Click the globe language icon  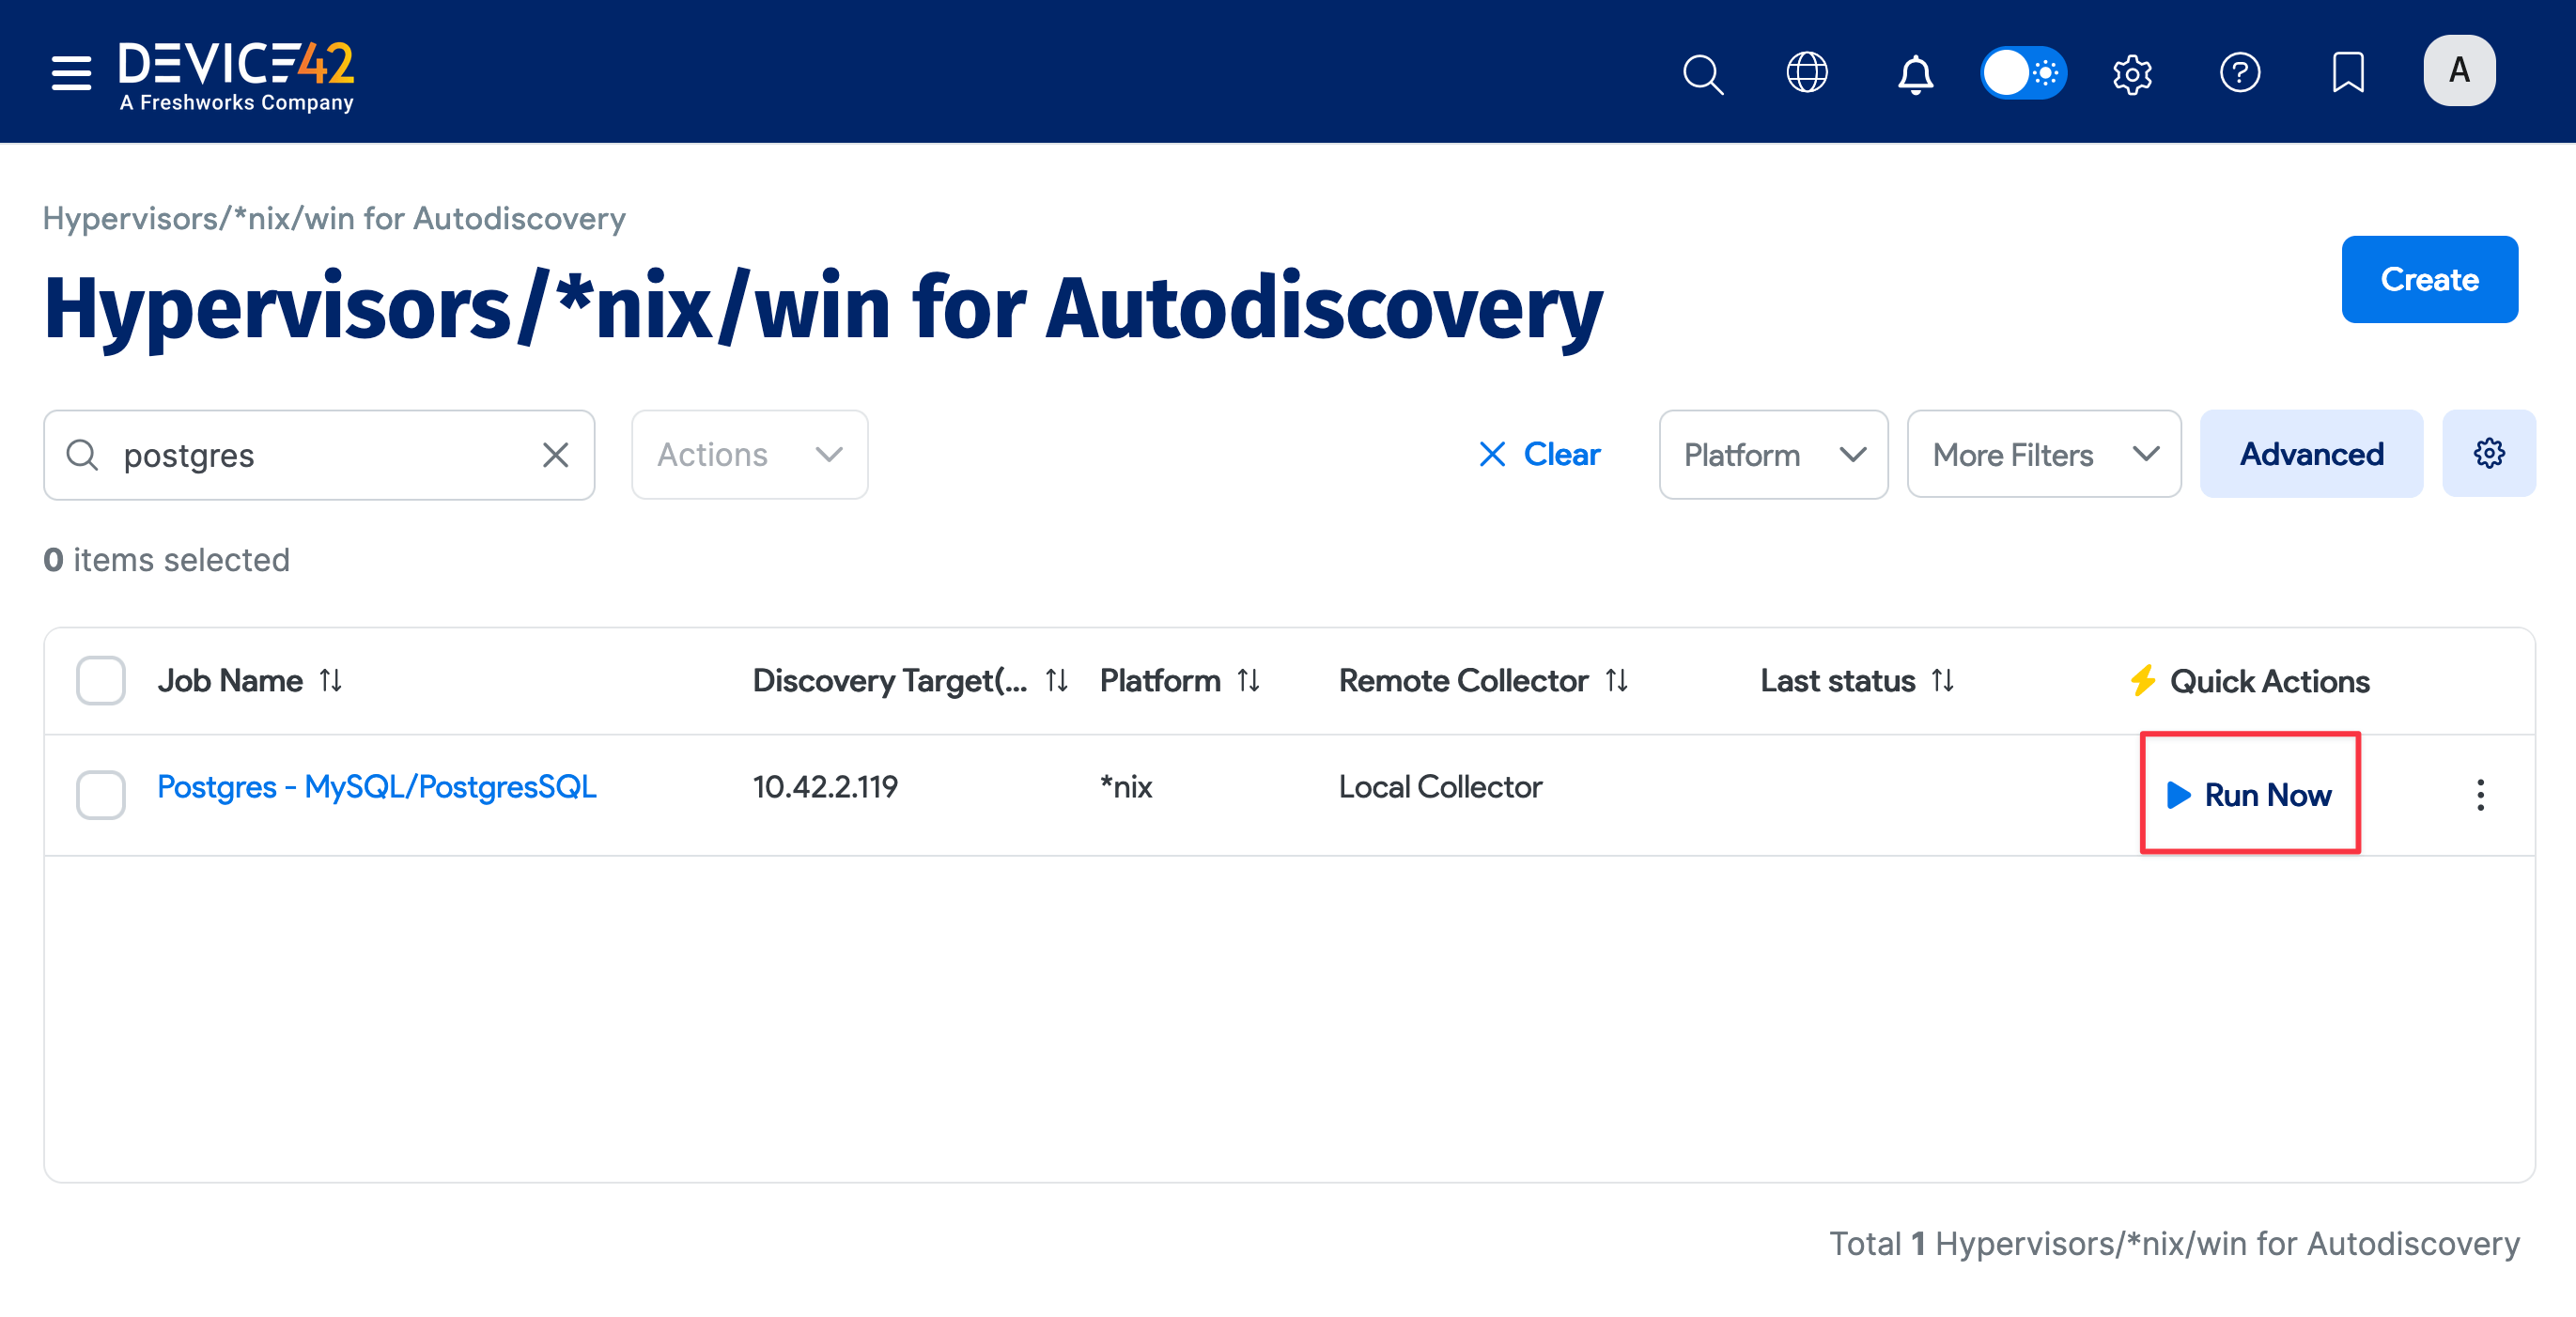[1807, 73]
